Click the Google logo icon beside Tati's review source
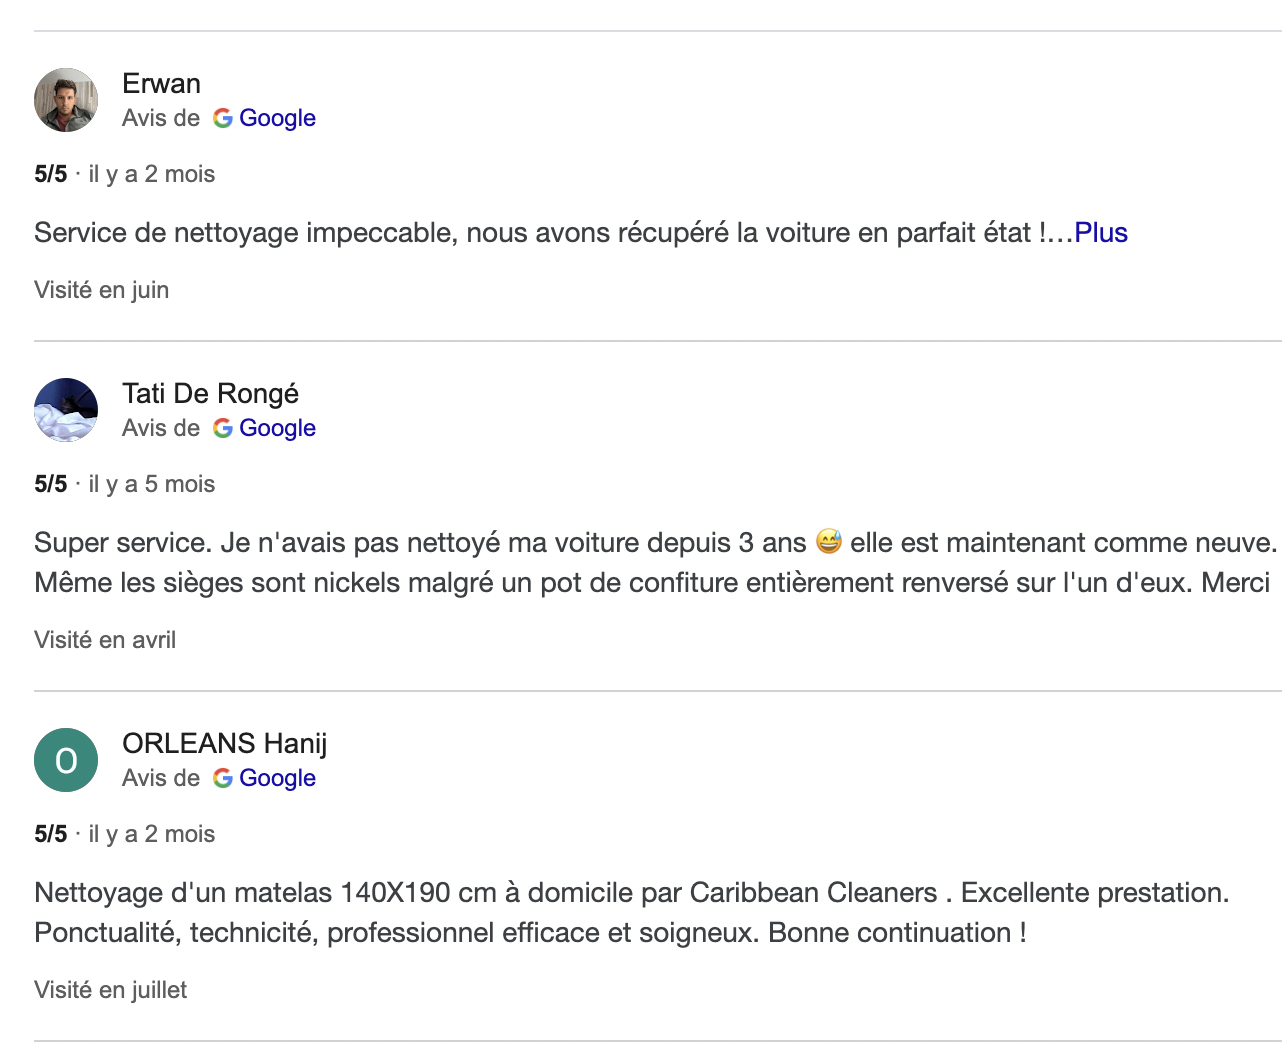Image resolution: width=1282 pixels, height=1064 pixels. click(223, 428)
